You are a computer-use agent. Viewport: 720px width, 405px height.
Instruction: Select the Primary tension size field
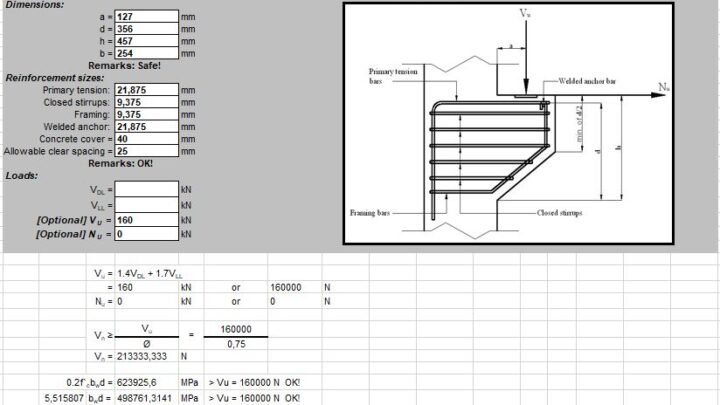(146, 90)
